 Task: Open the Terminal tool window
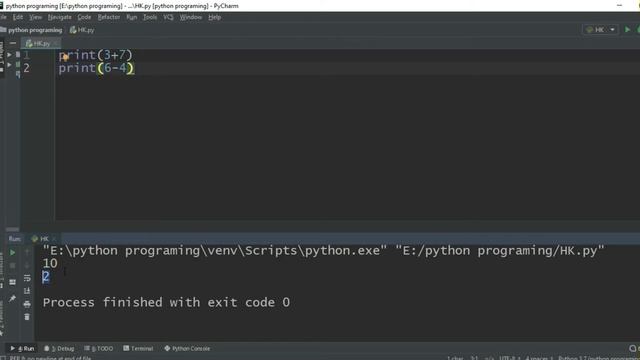138,349
